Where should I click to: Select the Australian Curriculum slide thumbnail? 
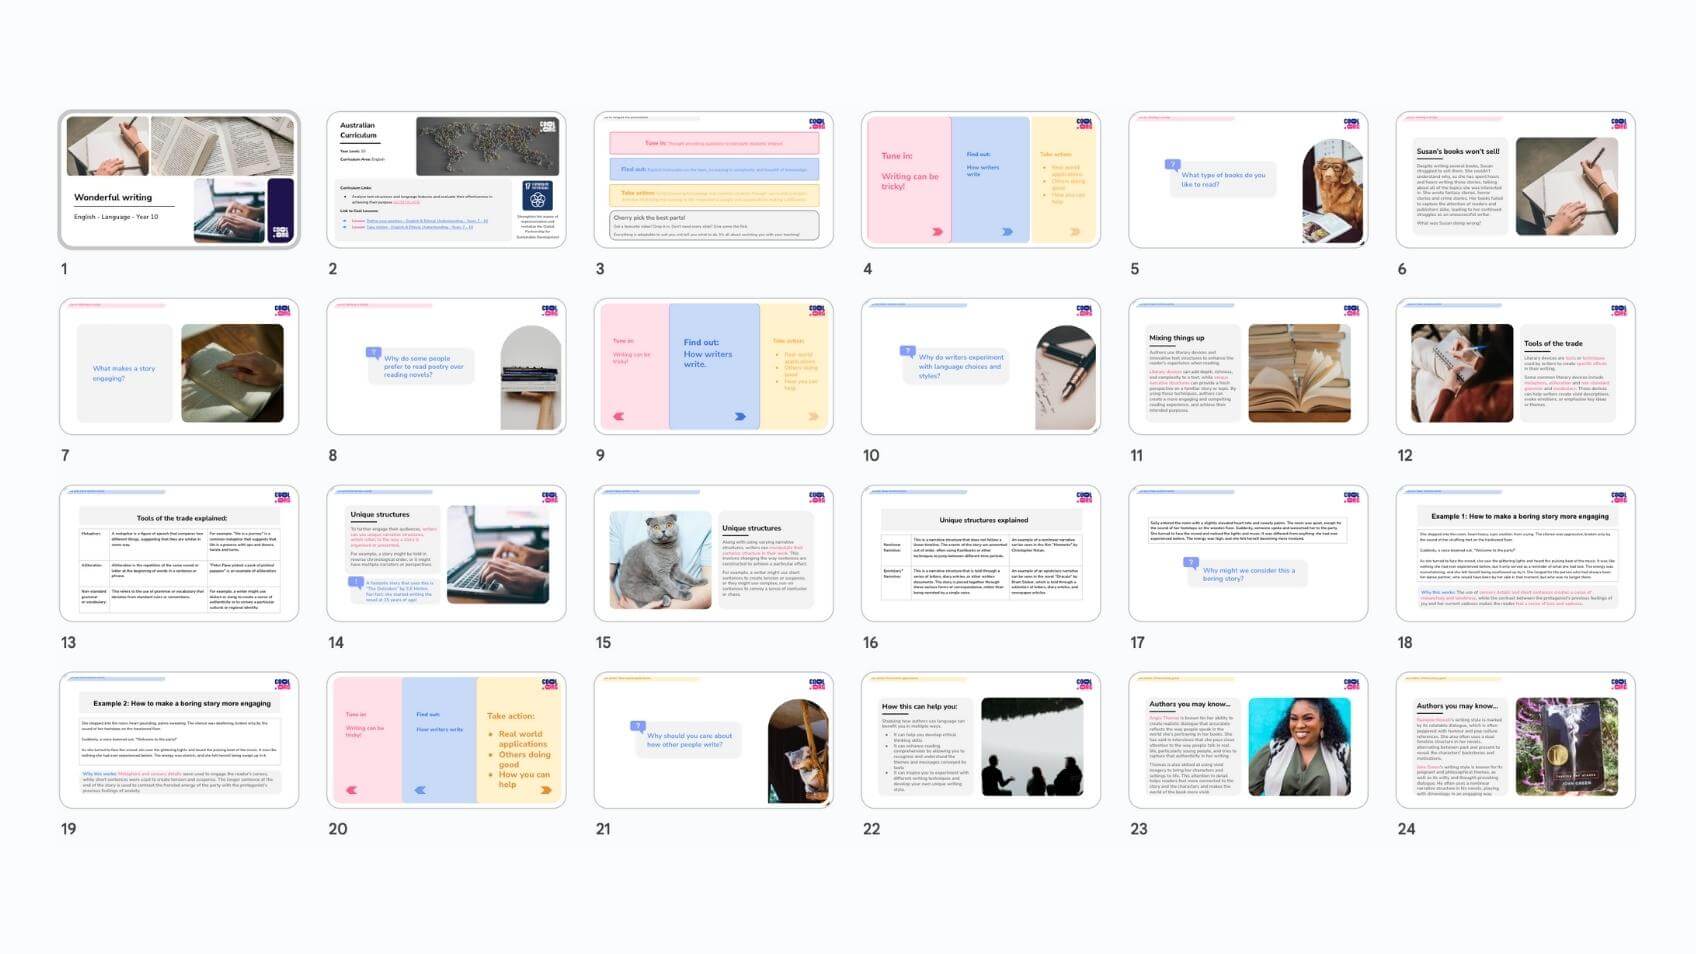pyautogui.click(x=446, y=180)
